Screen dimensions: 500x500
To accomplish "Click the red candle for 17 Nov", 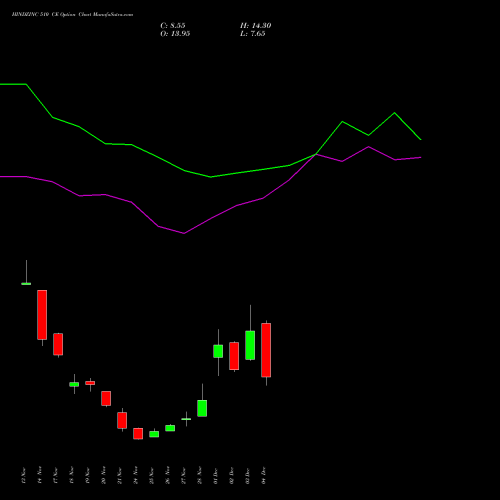I will [58, 344].
